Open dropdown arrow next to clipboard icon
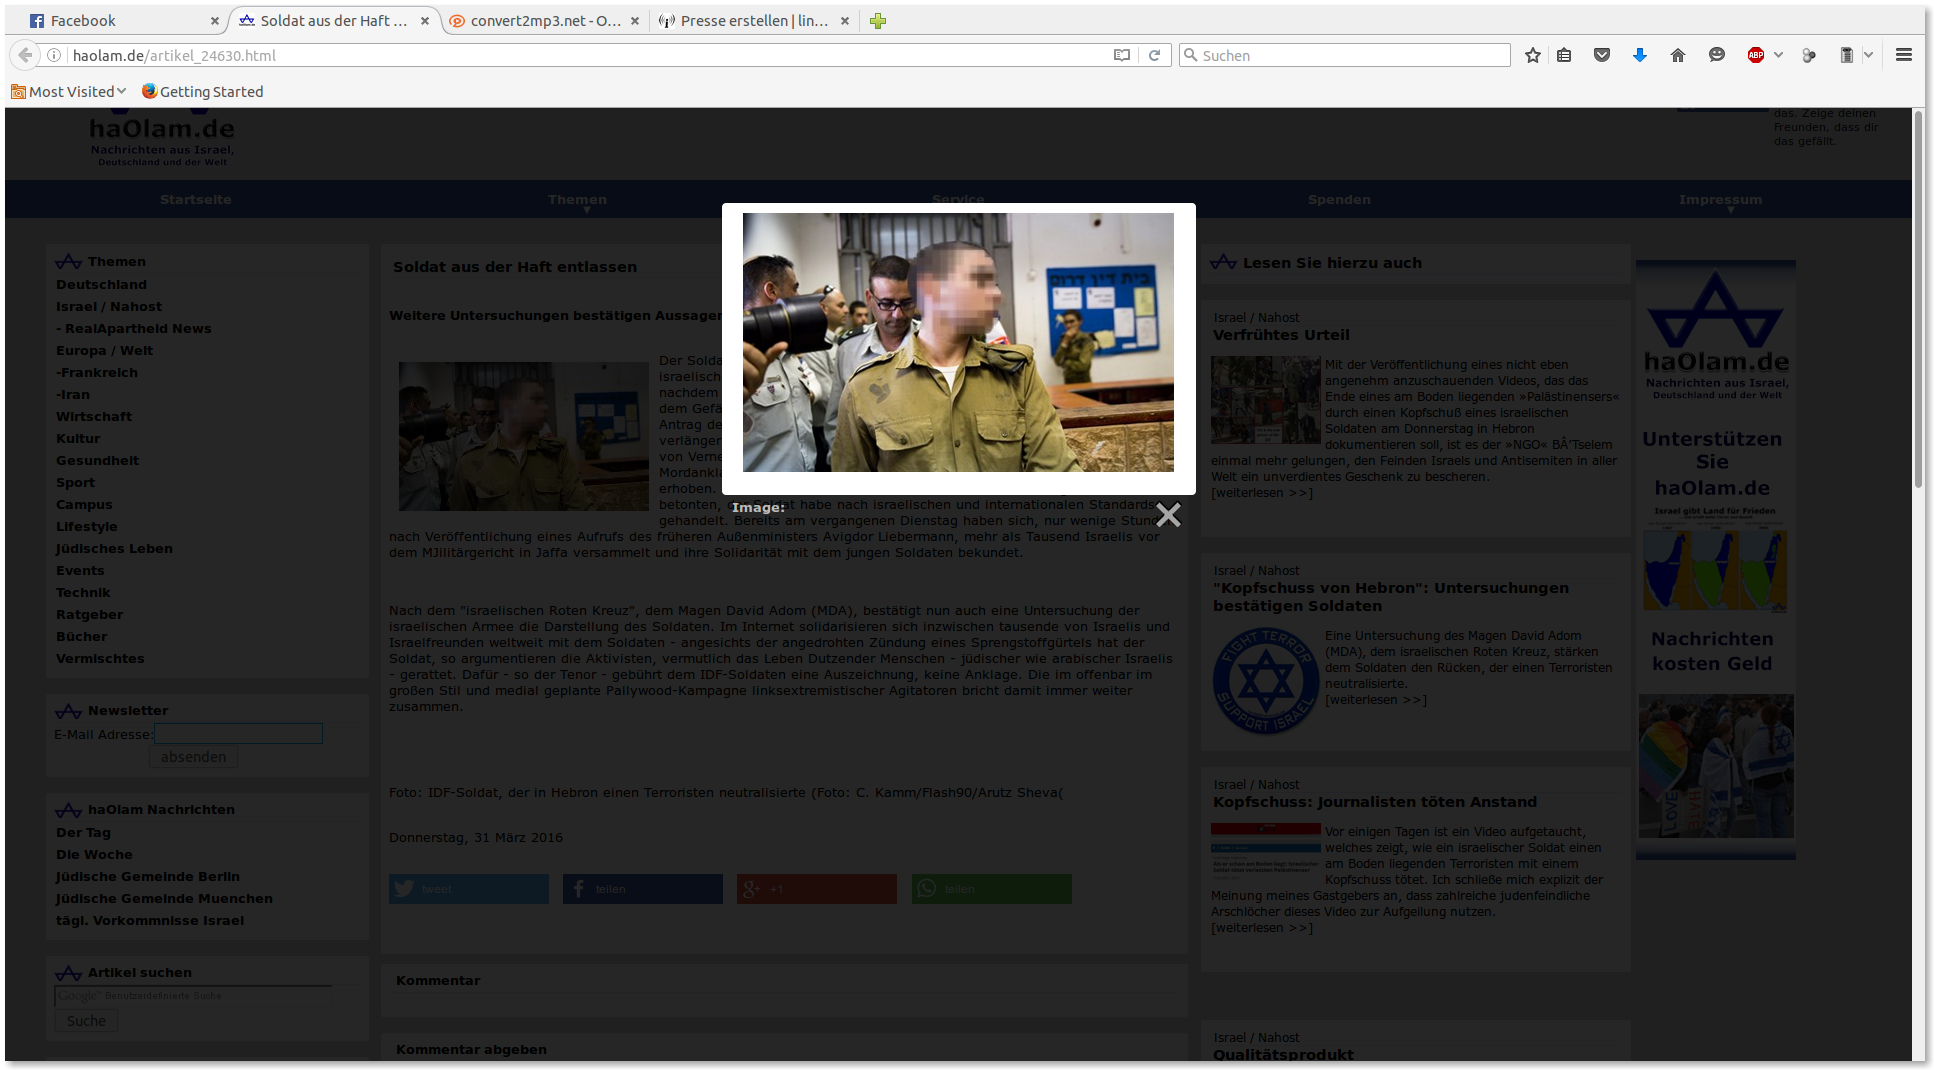 [x=1868, y=56]
